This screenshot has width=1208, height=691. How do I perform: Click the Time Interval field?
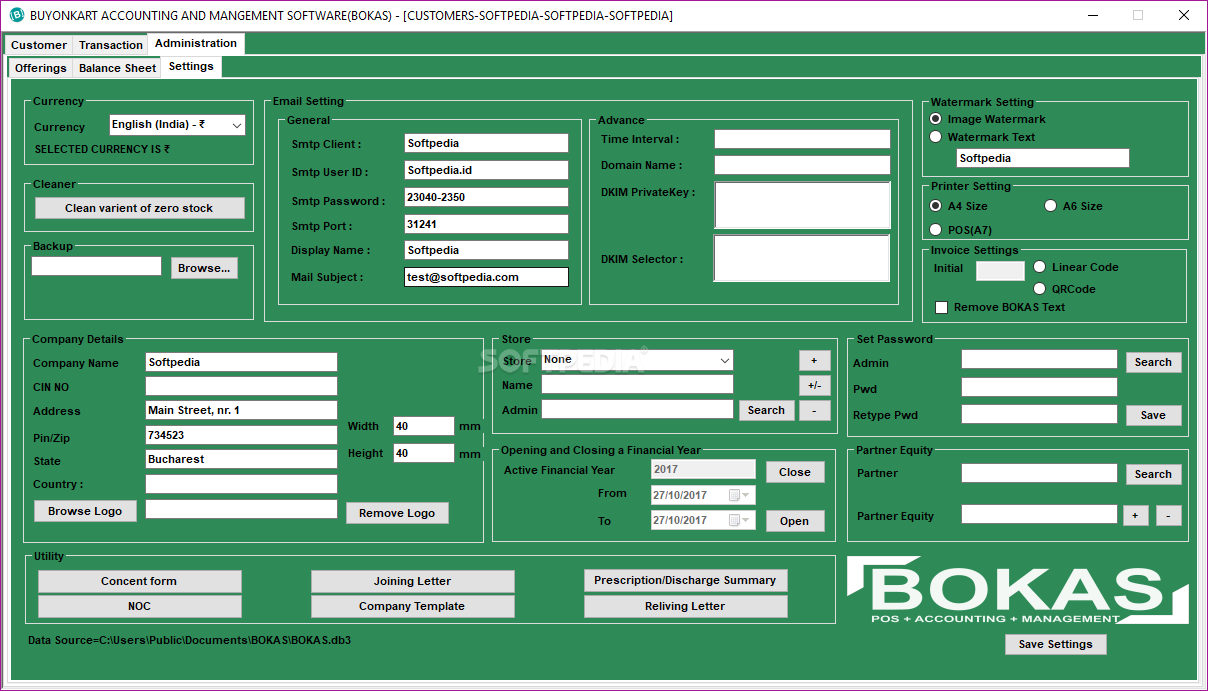(802, 139)
